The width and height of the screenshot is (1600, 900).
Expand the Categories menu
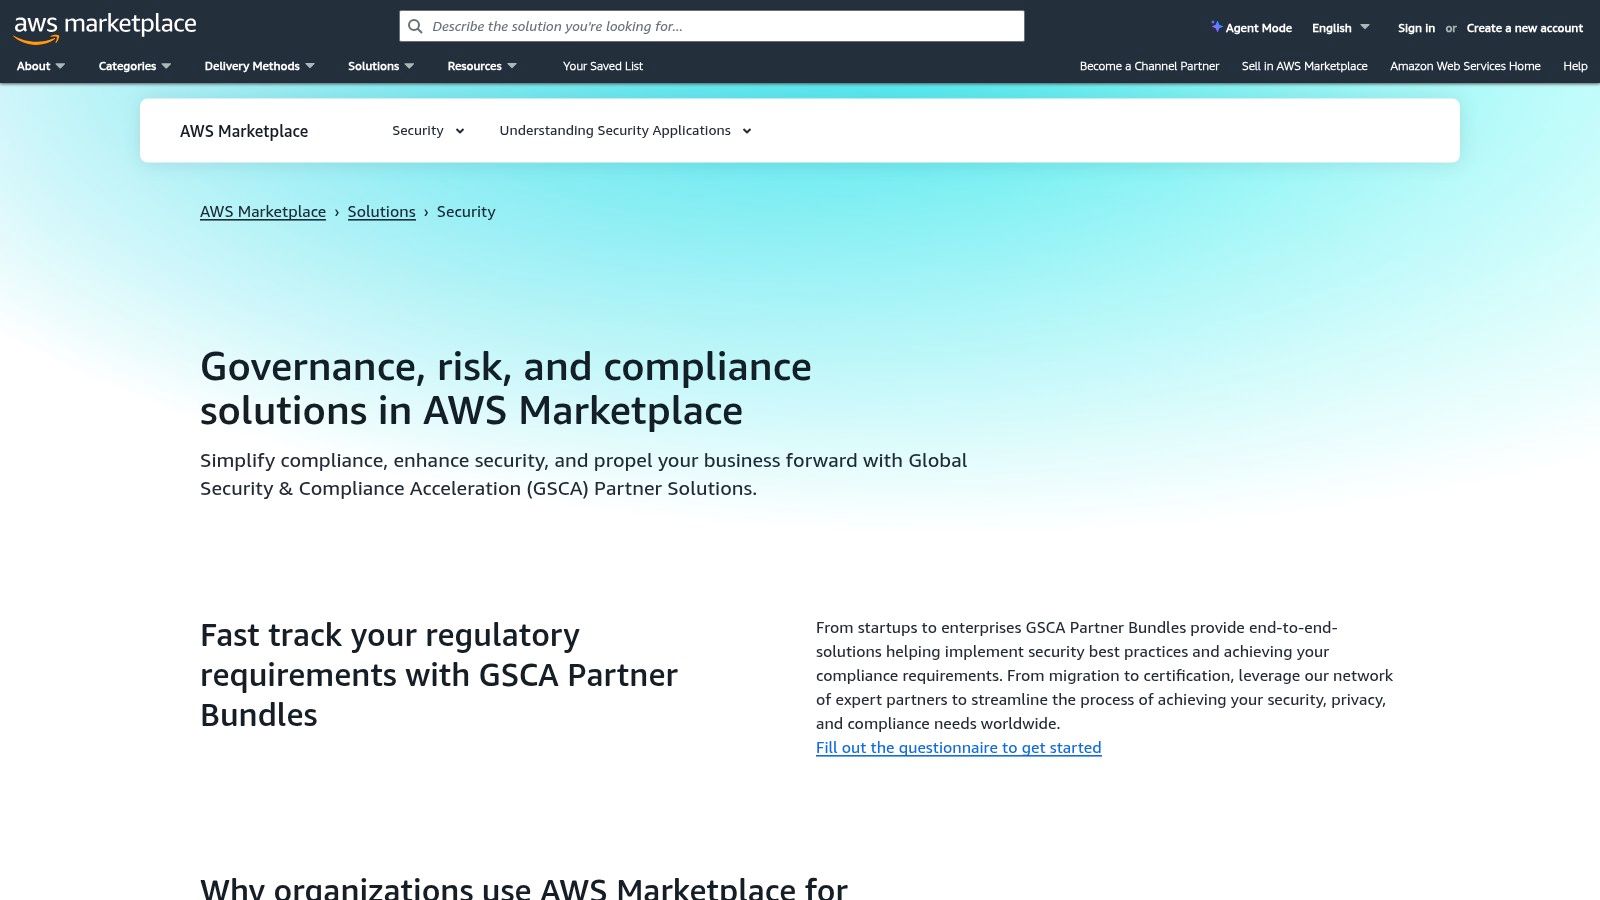click(x=133, y=66)
